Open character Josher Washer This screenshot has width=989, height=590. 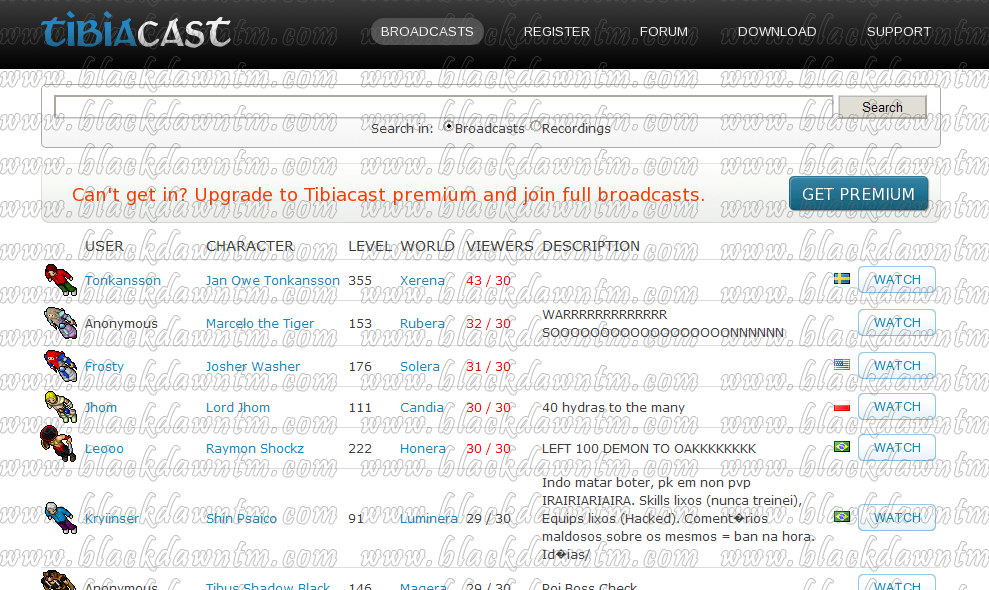point(253,366)
